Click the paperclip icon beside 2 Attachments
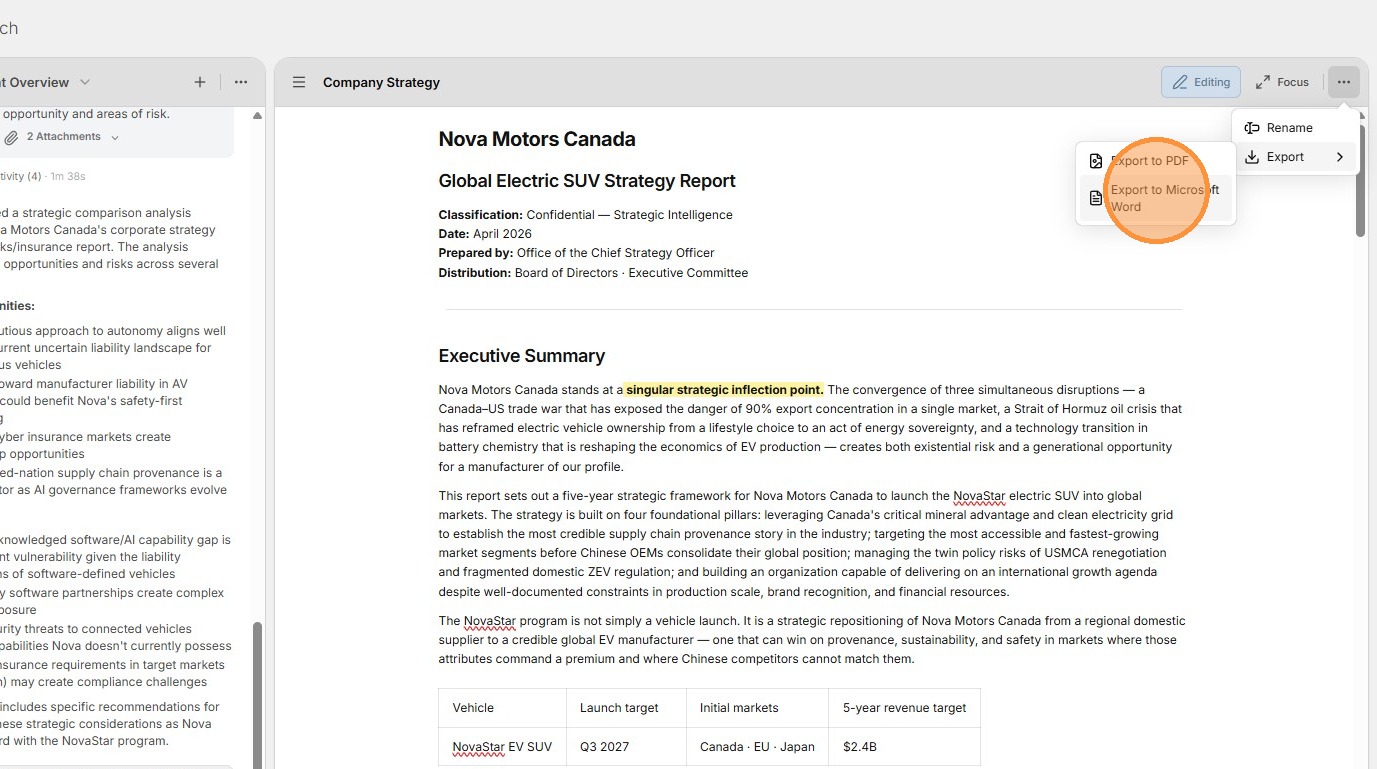The image size is (1377, 769). 11,137
